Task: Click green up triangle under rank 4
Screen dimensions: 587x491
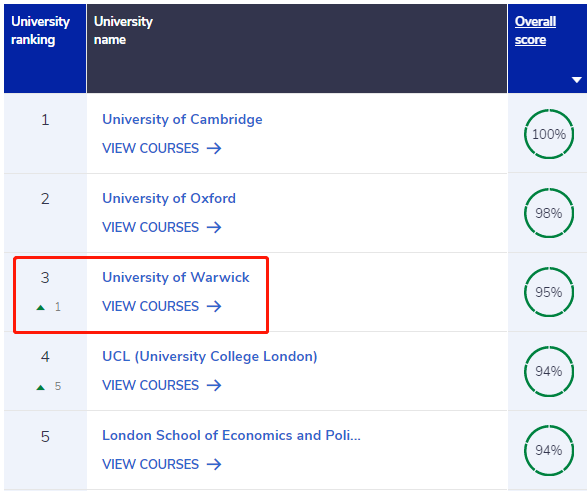Action: click(x=40, y=387)
